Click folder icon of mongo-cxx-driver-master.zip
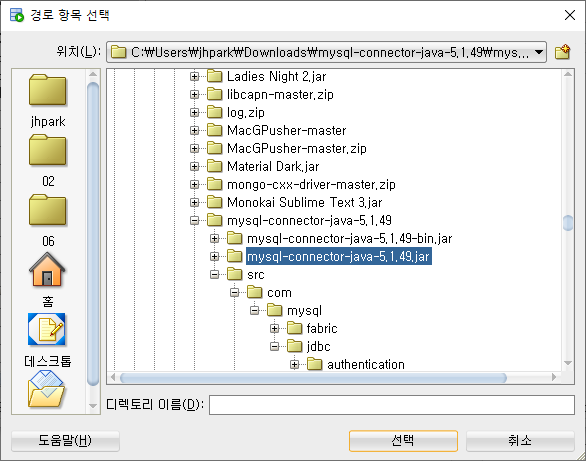586x461 pixels. click(215, 184)
